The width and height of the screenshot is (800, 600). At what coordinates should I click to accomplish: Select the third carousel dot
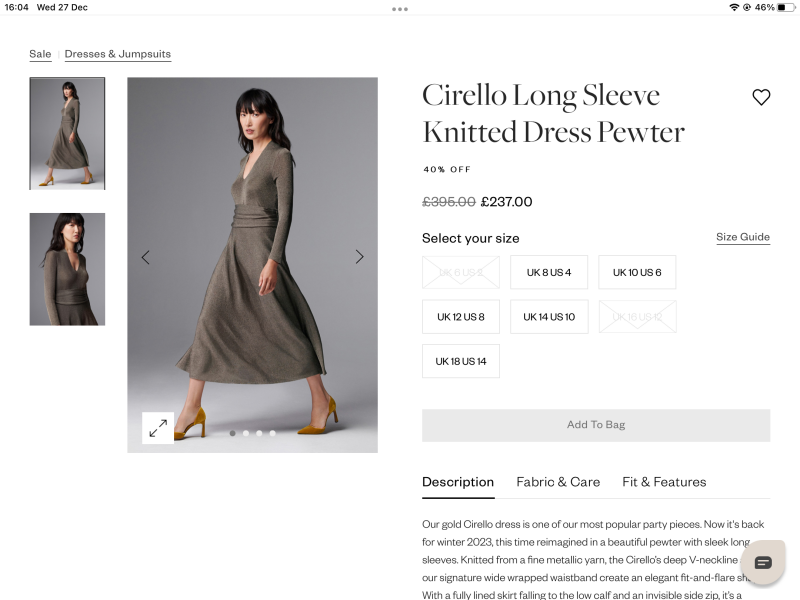tap(259, 433)
